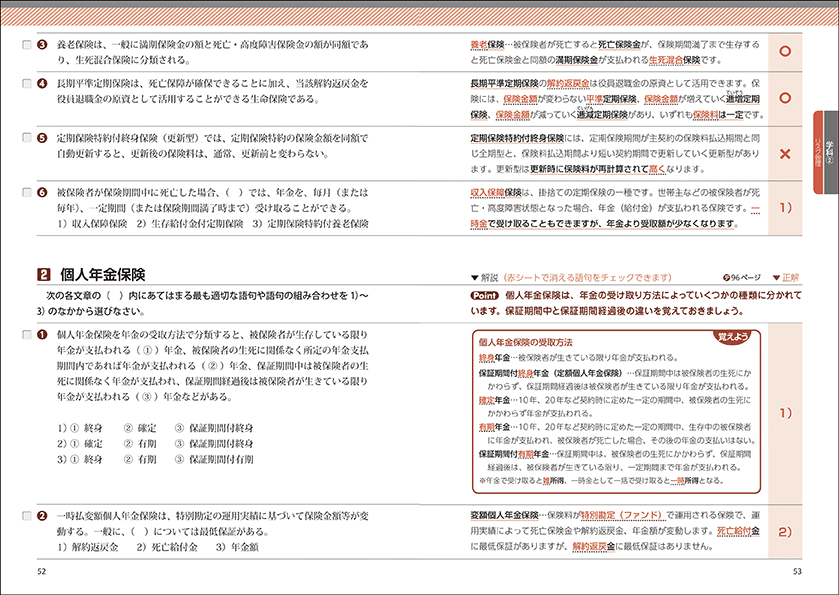
Task: Choose answer row 3) ending with 保証期間付有期
Action: (x=155, y=459)
